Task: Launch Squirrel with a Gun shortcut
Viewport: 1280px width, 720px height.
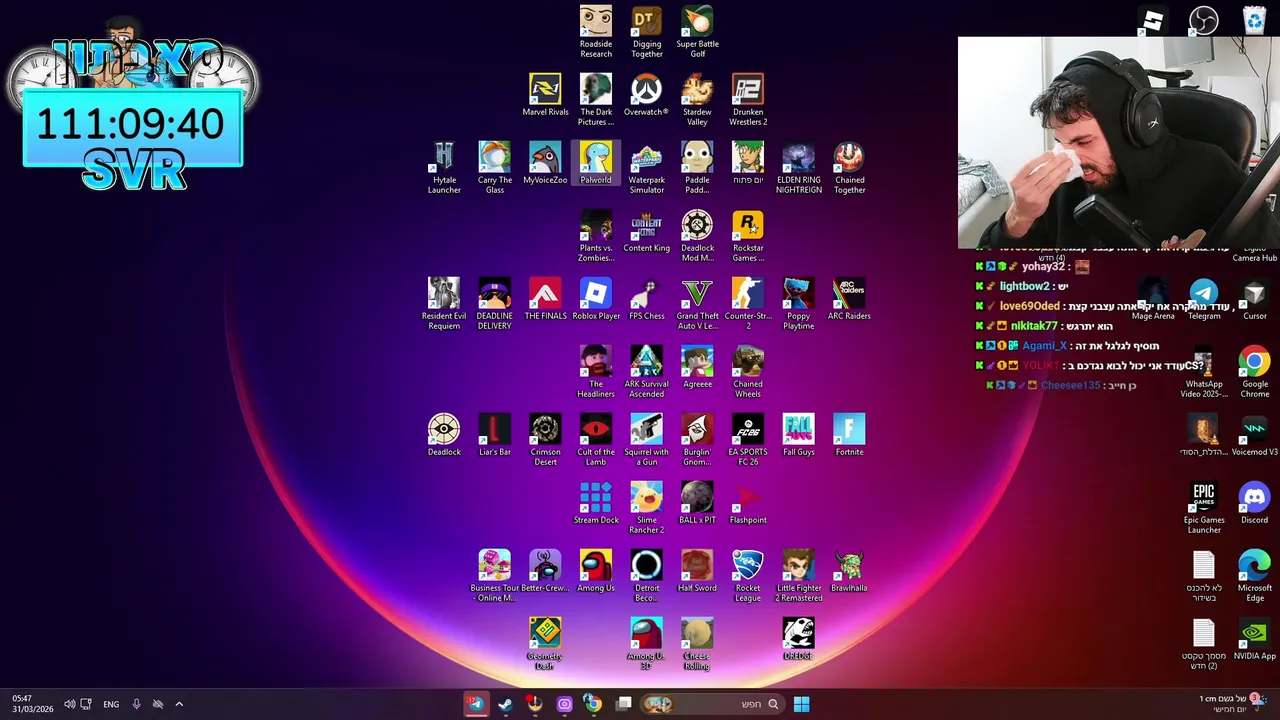Action: click(x=646, y=440)
